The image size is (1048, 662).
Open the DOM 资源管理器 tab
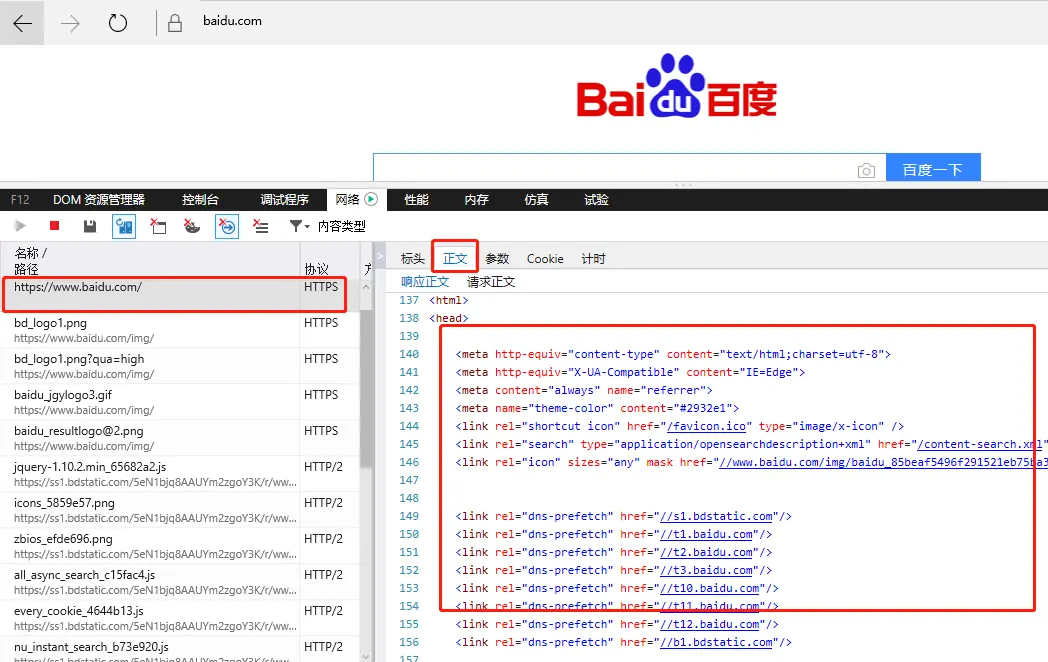pyautogui.click(x=99, y=199)
